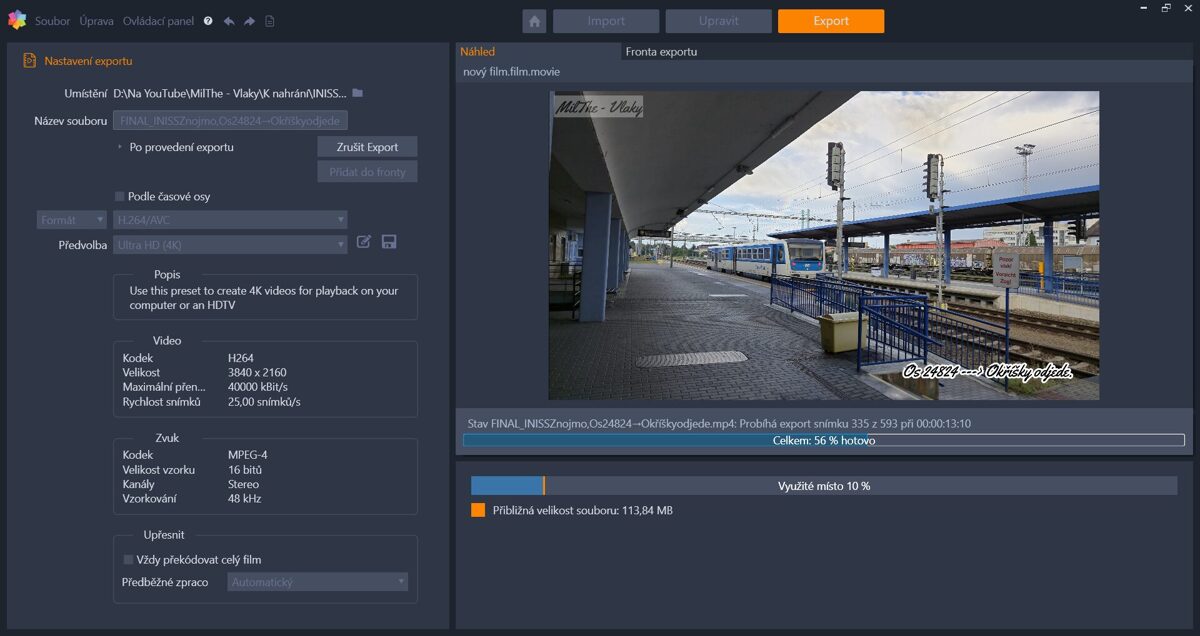The image size is (1200, 636).
Task: Click the redo arrow icon
Action: (x=249, y=21)
